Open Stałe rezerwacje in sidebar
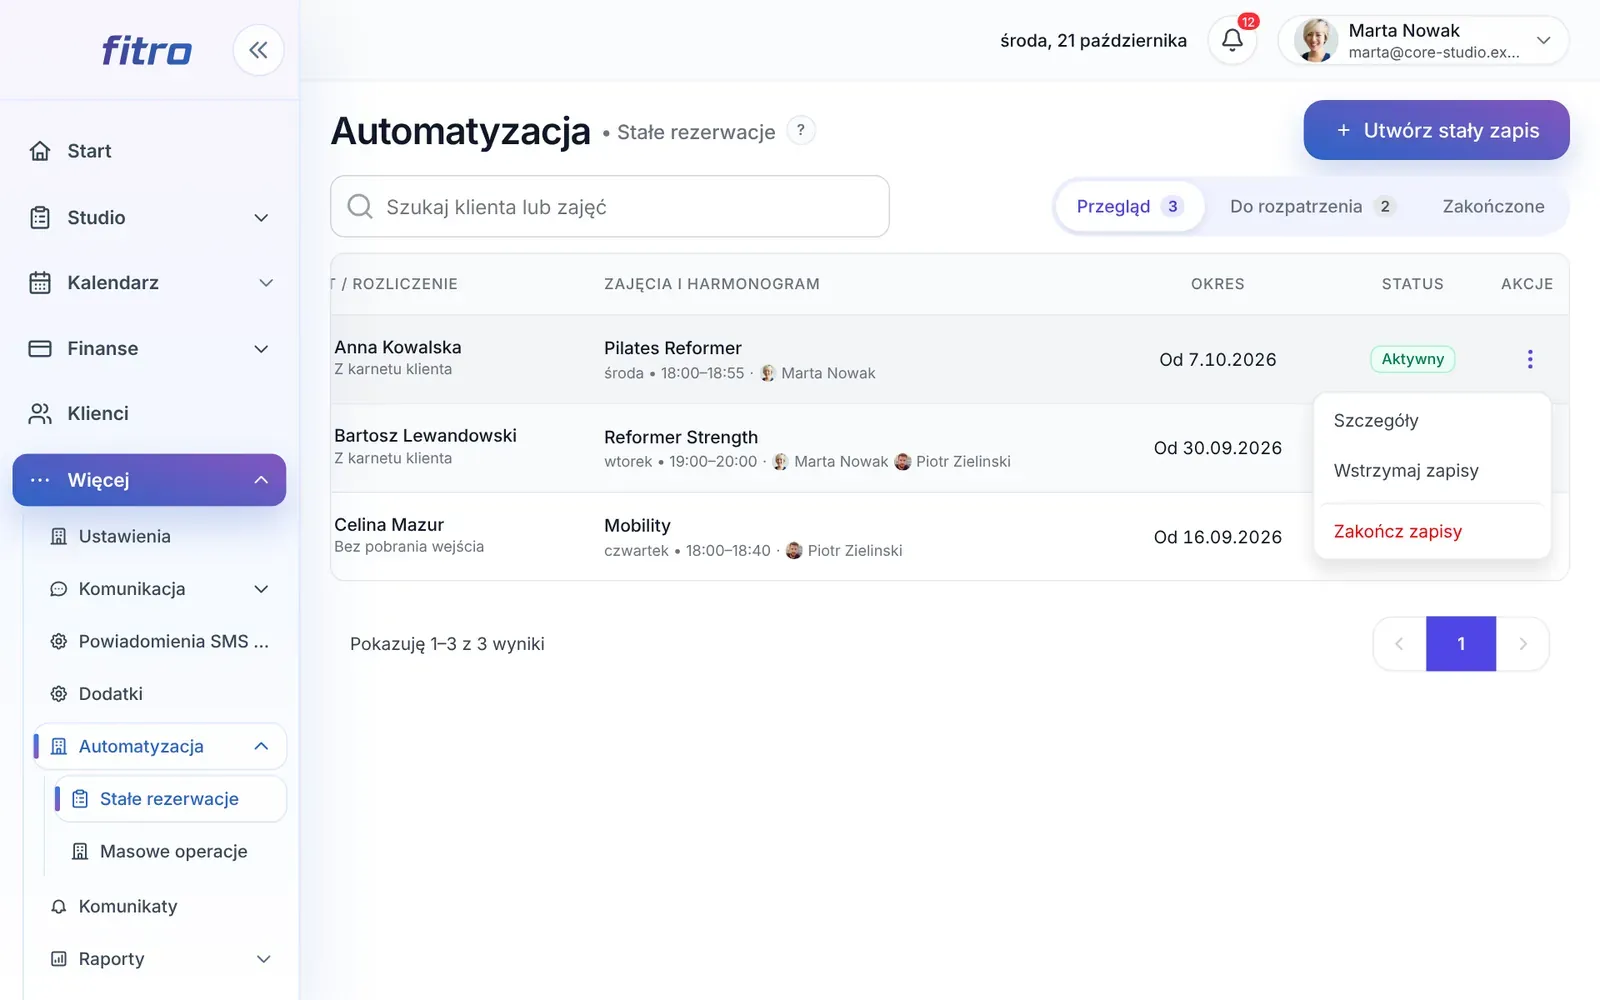The image size is (1600, 1000). [170, 799]
